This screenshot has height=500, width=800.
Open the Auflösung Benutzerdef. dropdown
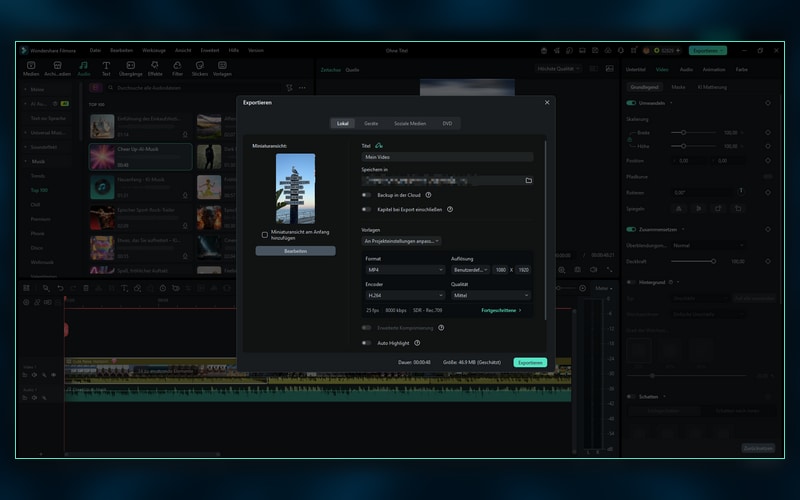coord(470,269)
